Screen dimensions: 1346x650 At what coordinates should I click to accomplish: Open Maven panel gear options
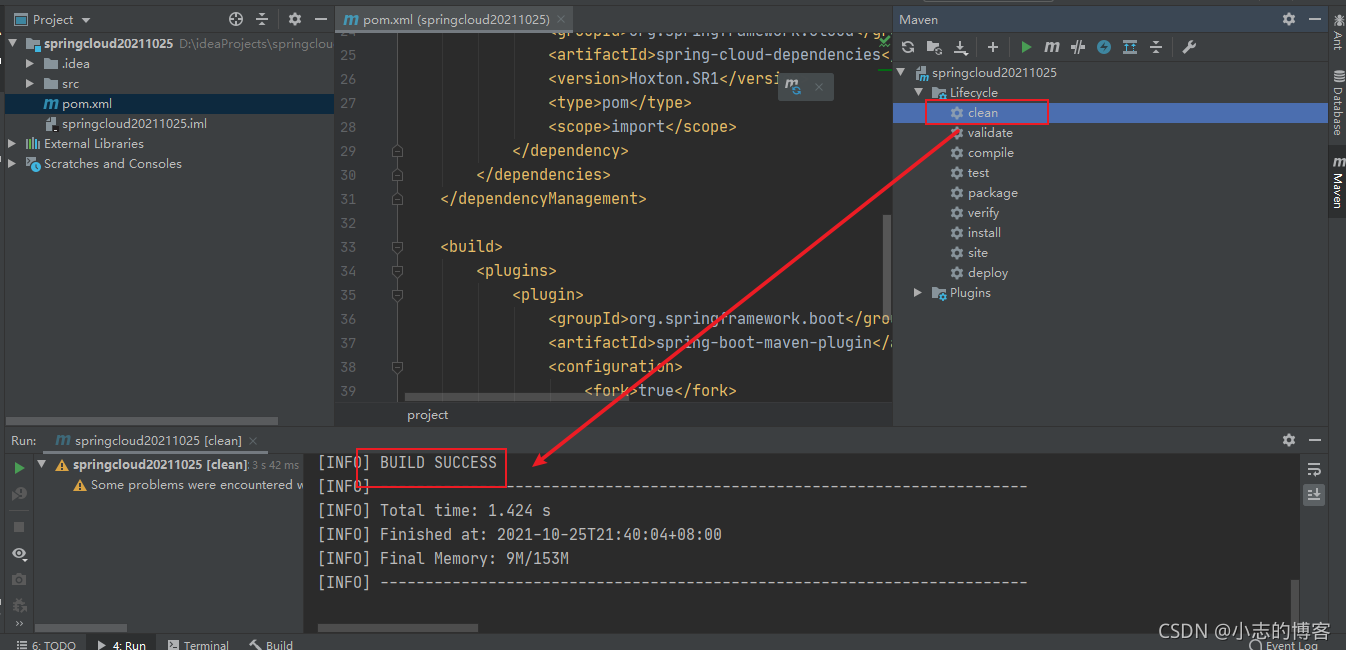pos(1289,19)
